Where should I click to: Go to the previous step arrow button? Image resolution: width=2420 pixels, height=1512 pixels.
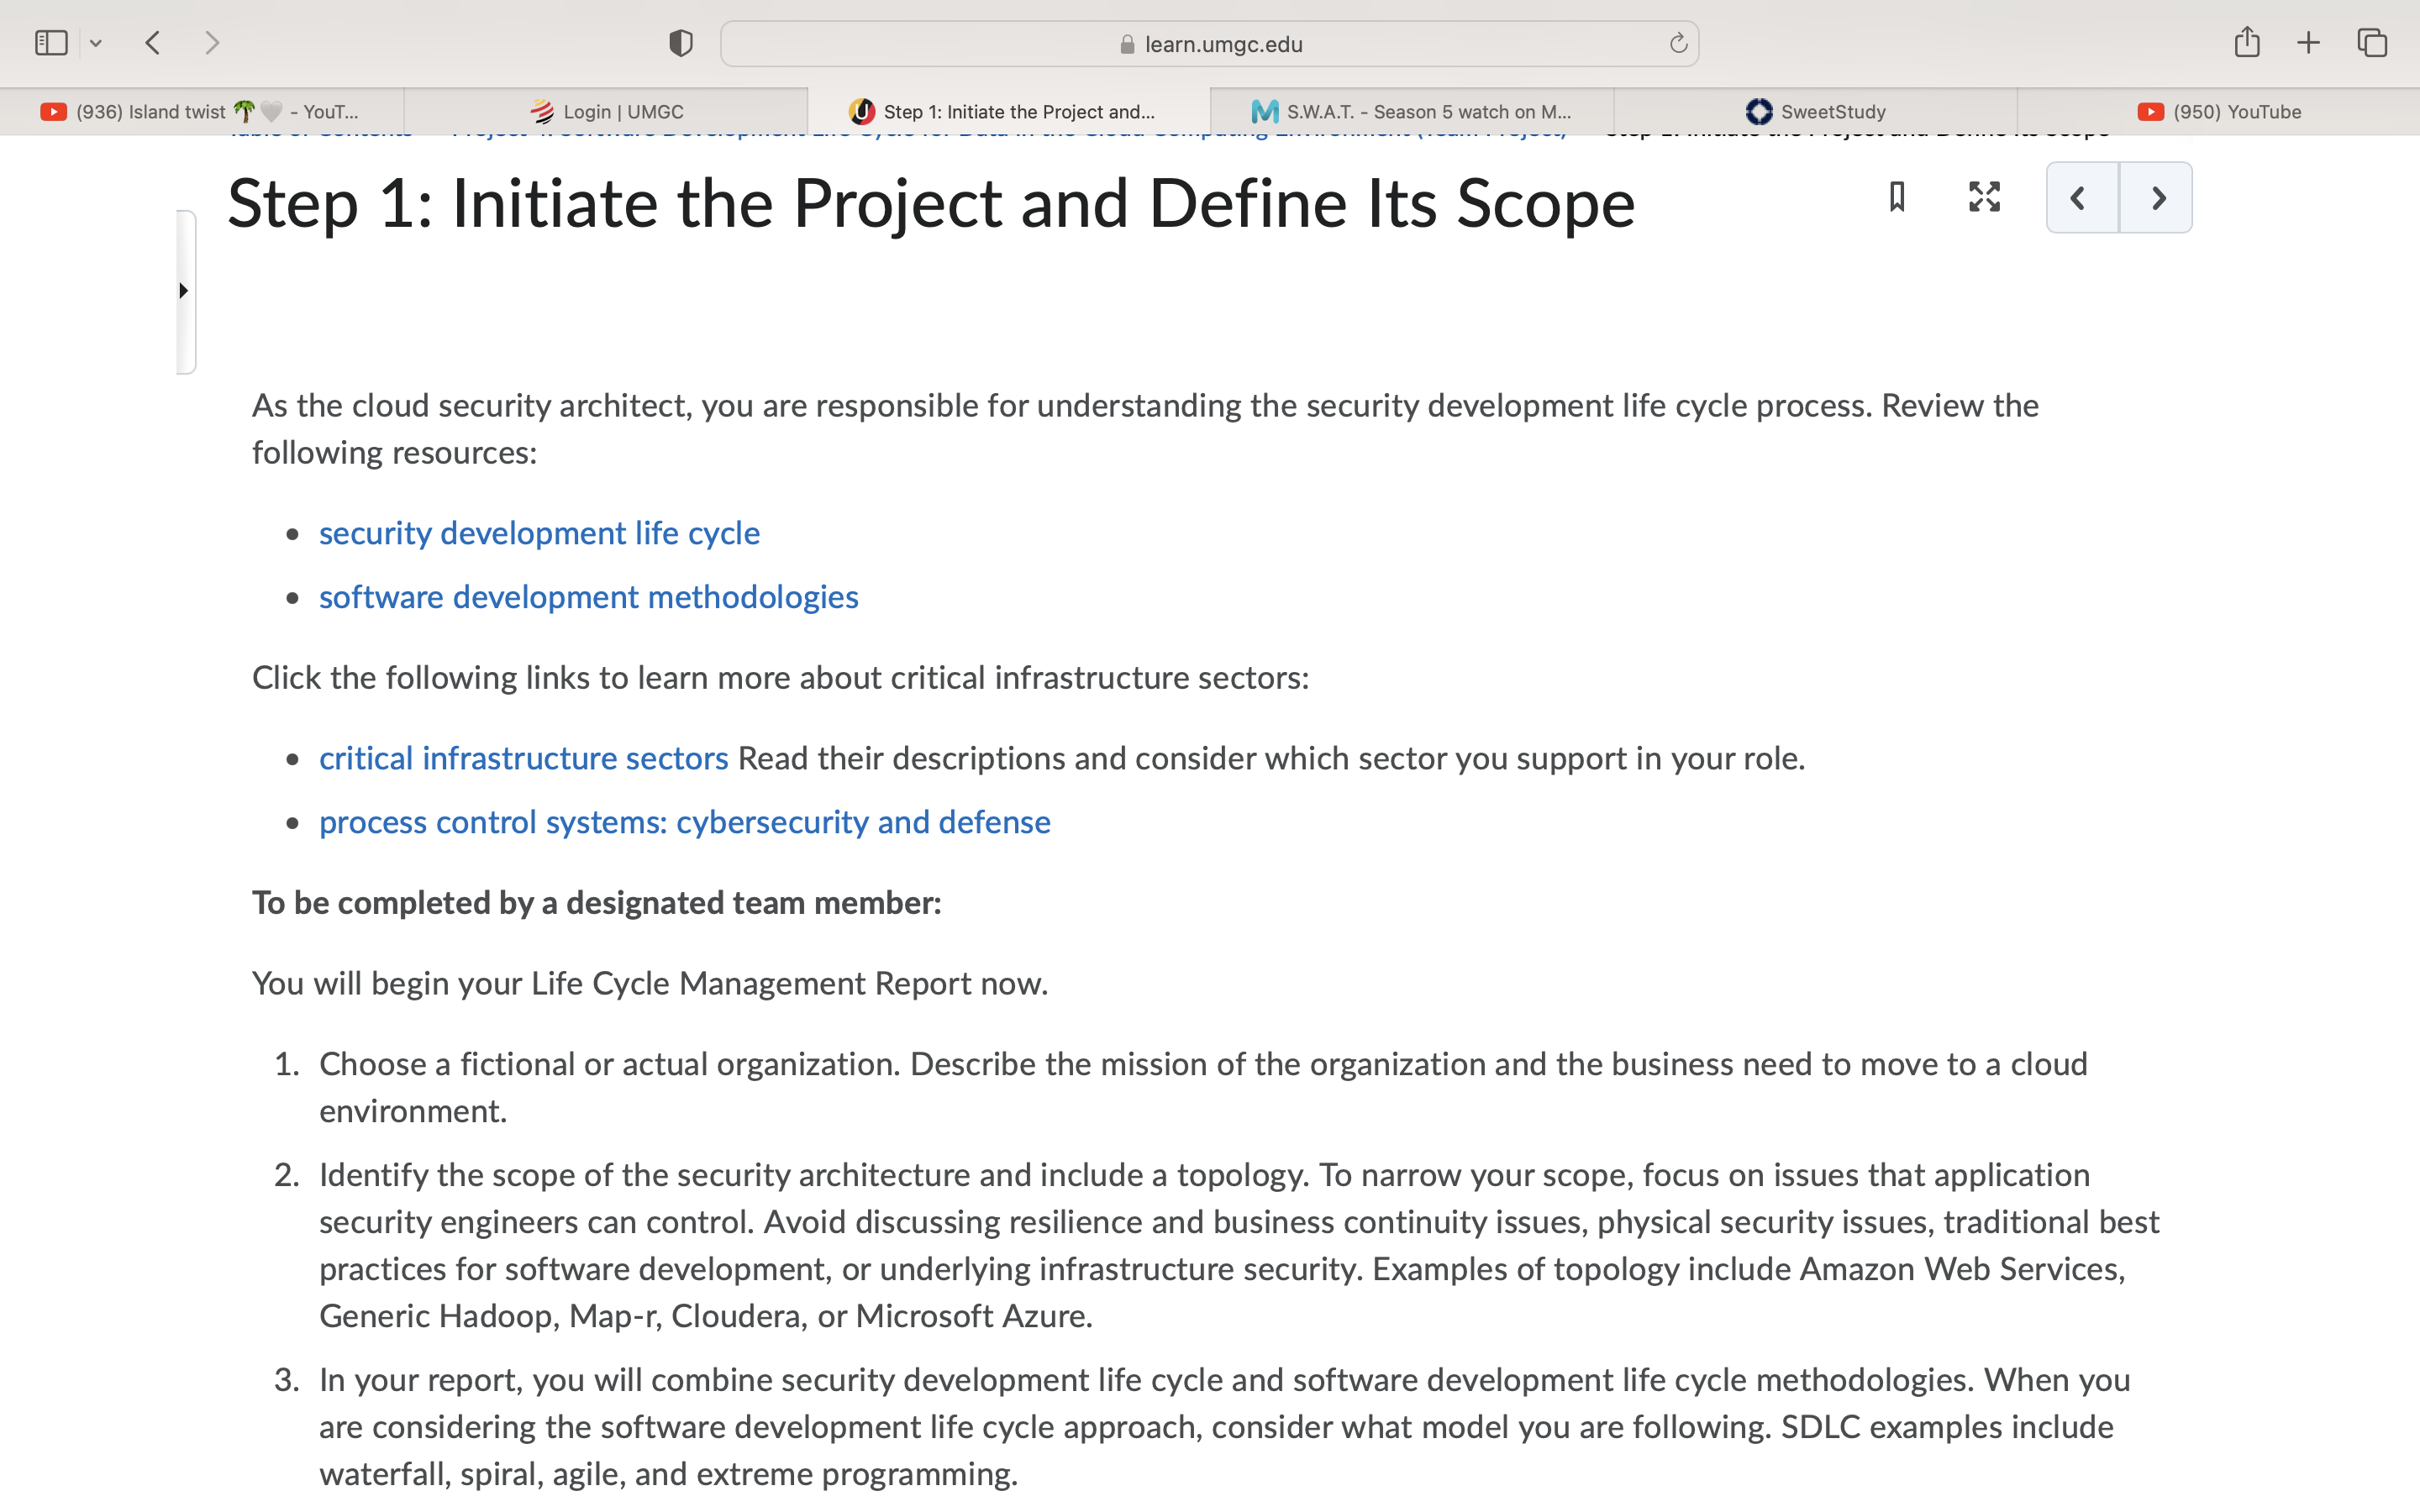click(2082, 198)
